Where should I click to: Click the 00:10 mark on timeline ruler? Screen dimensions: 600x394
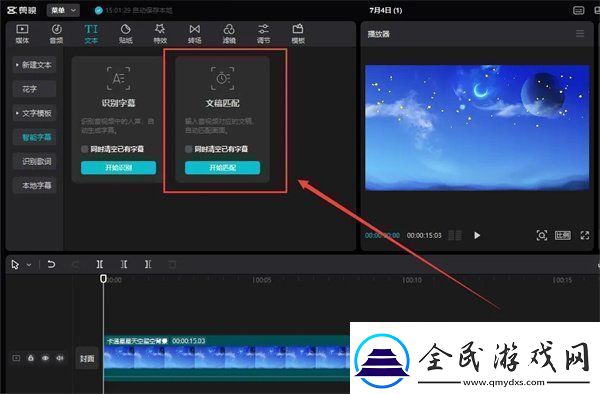[x=412, y=280]
